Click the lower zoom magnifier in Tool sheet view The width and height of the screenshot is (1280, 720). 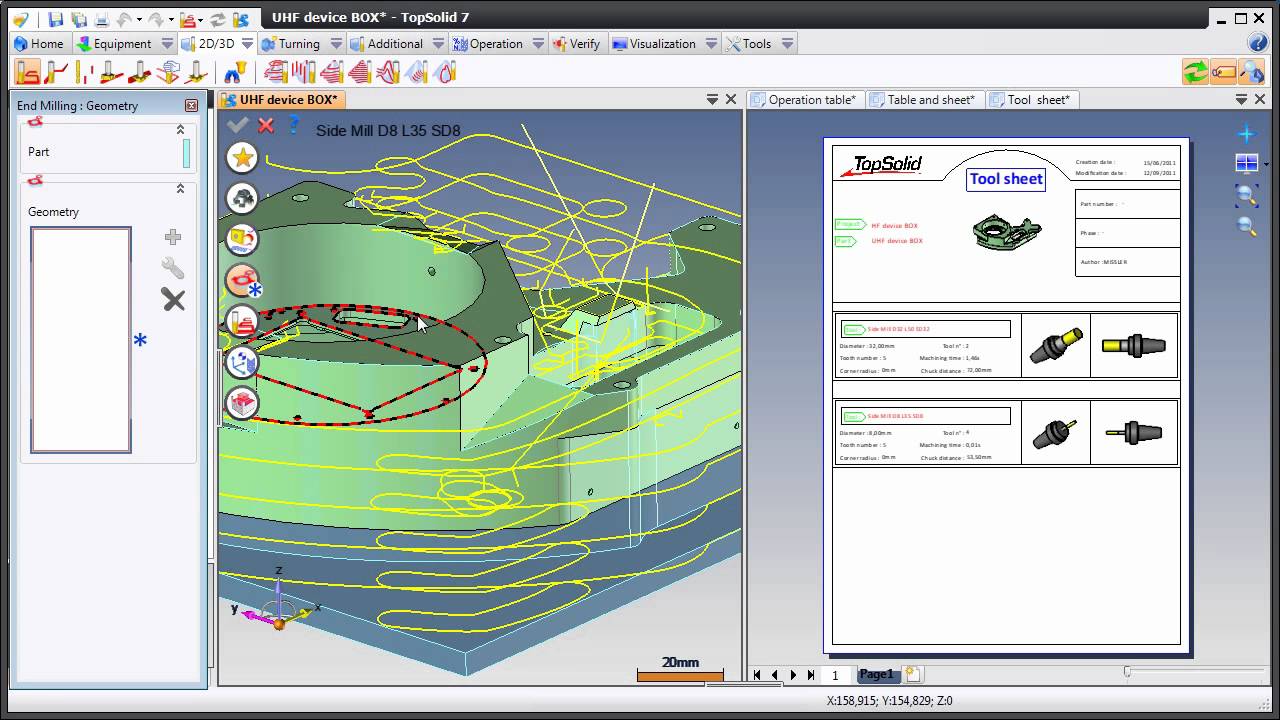1246,226
